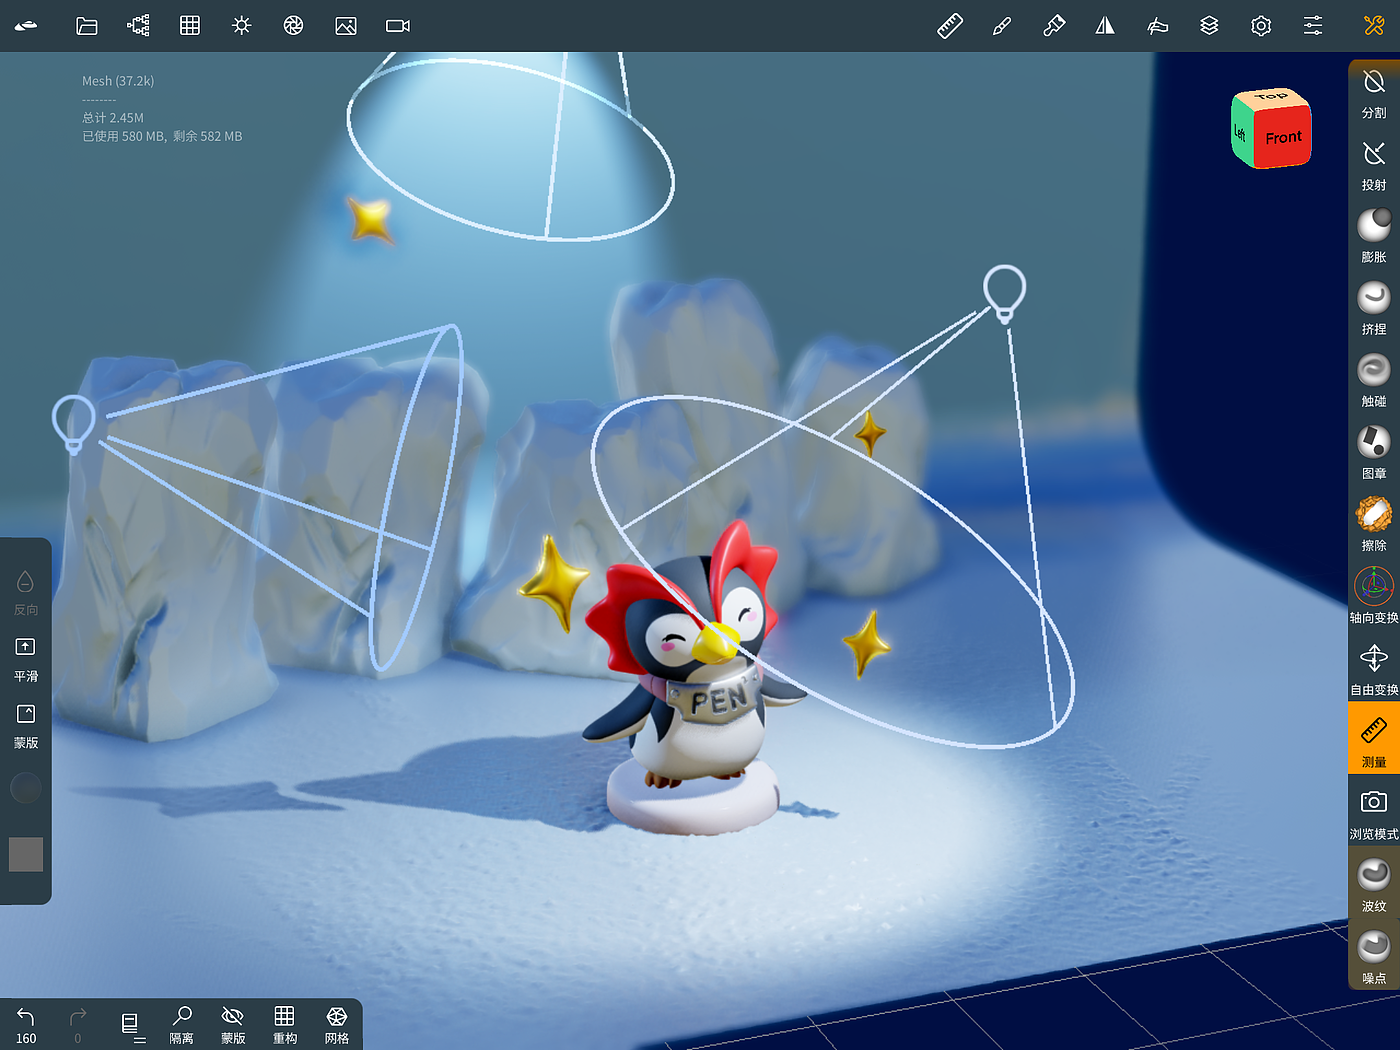Select the 波纹 ripple tool
Screen dimensions: 1400x1050
(1374, 885)
